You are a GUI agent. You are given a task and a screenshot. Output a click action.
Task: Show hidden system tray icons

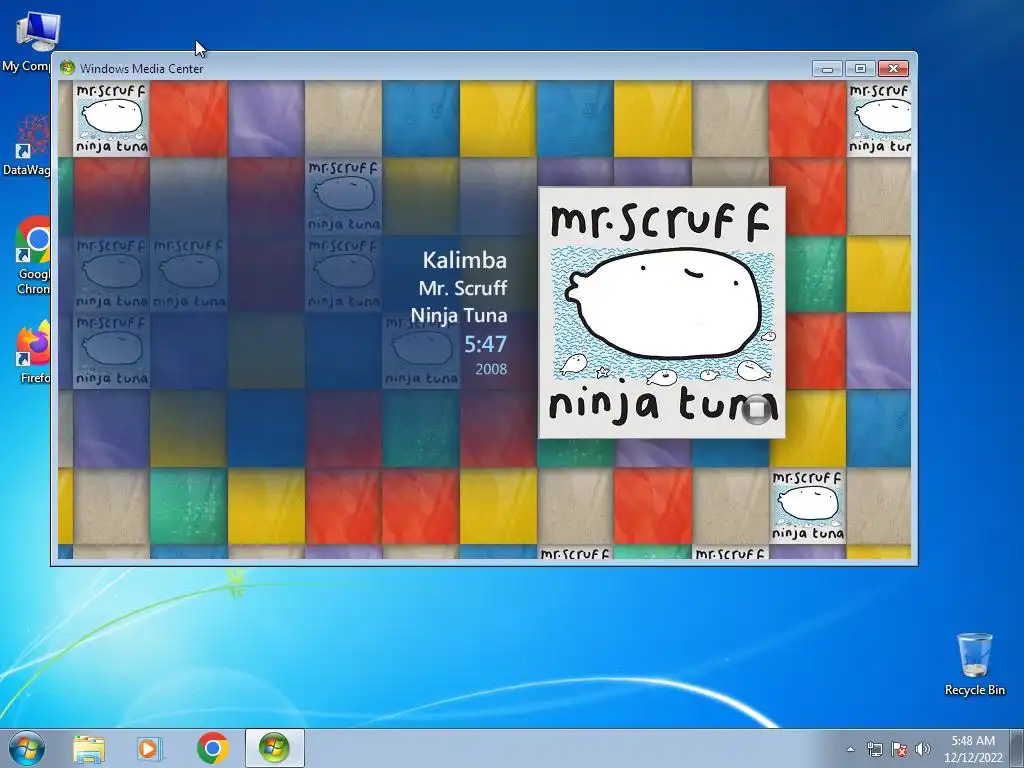coord(850,749)
